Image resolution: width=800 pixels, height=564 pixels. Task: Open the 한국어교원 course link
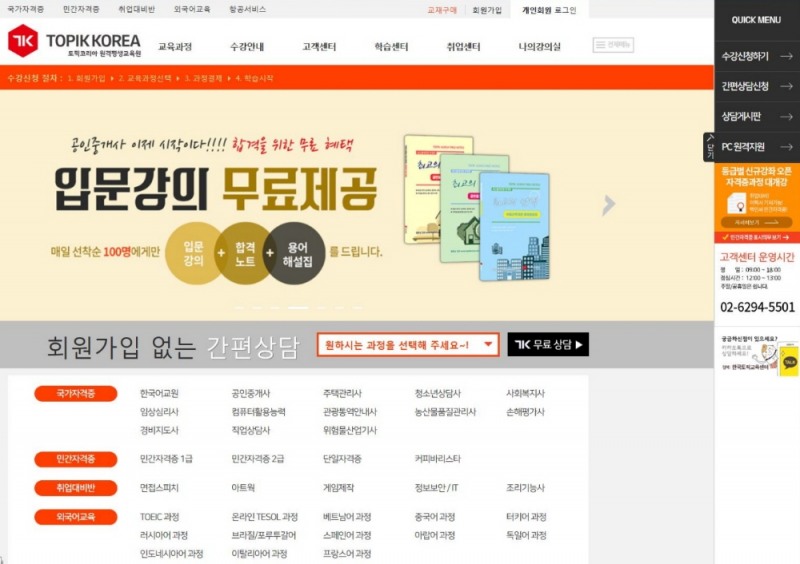pyautogui.click(x=159, y=394)
